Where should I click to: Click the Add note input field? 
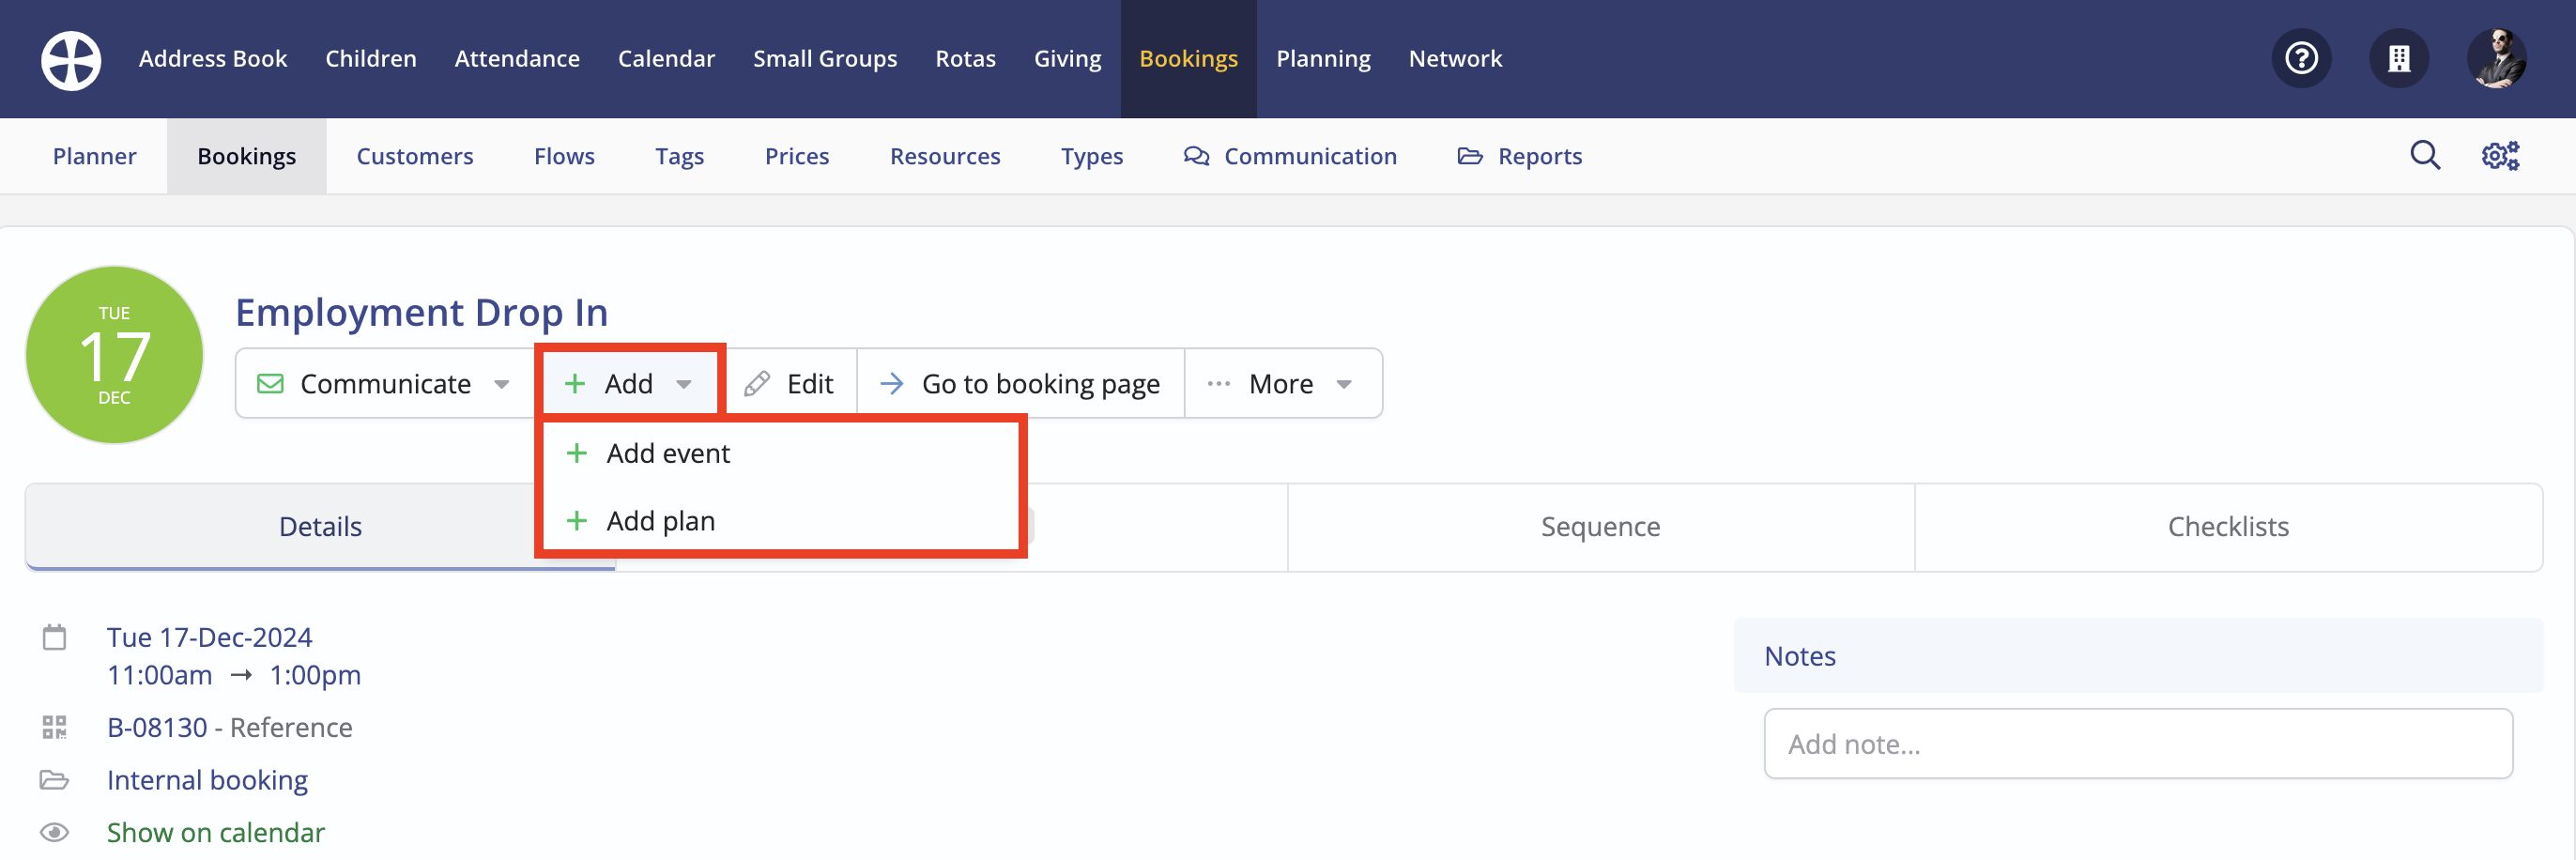2138,744
